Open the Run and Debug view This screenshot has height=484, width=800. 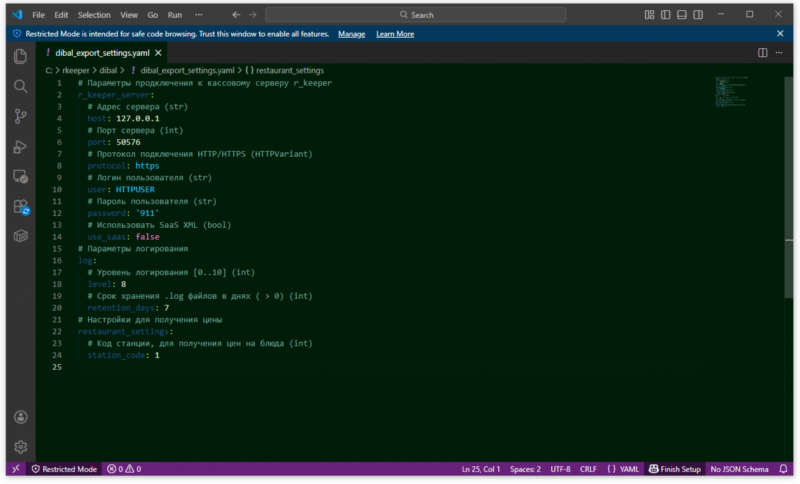tap(20, 147)
